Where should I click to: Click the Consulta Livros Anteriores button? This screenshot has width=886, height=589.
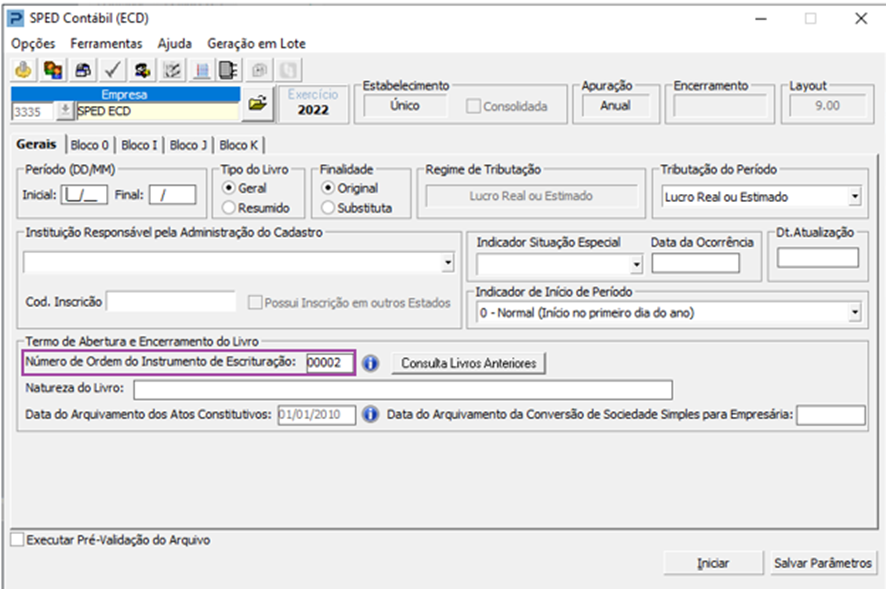468,363
